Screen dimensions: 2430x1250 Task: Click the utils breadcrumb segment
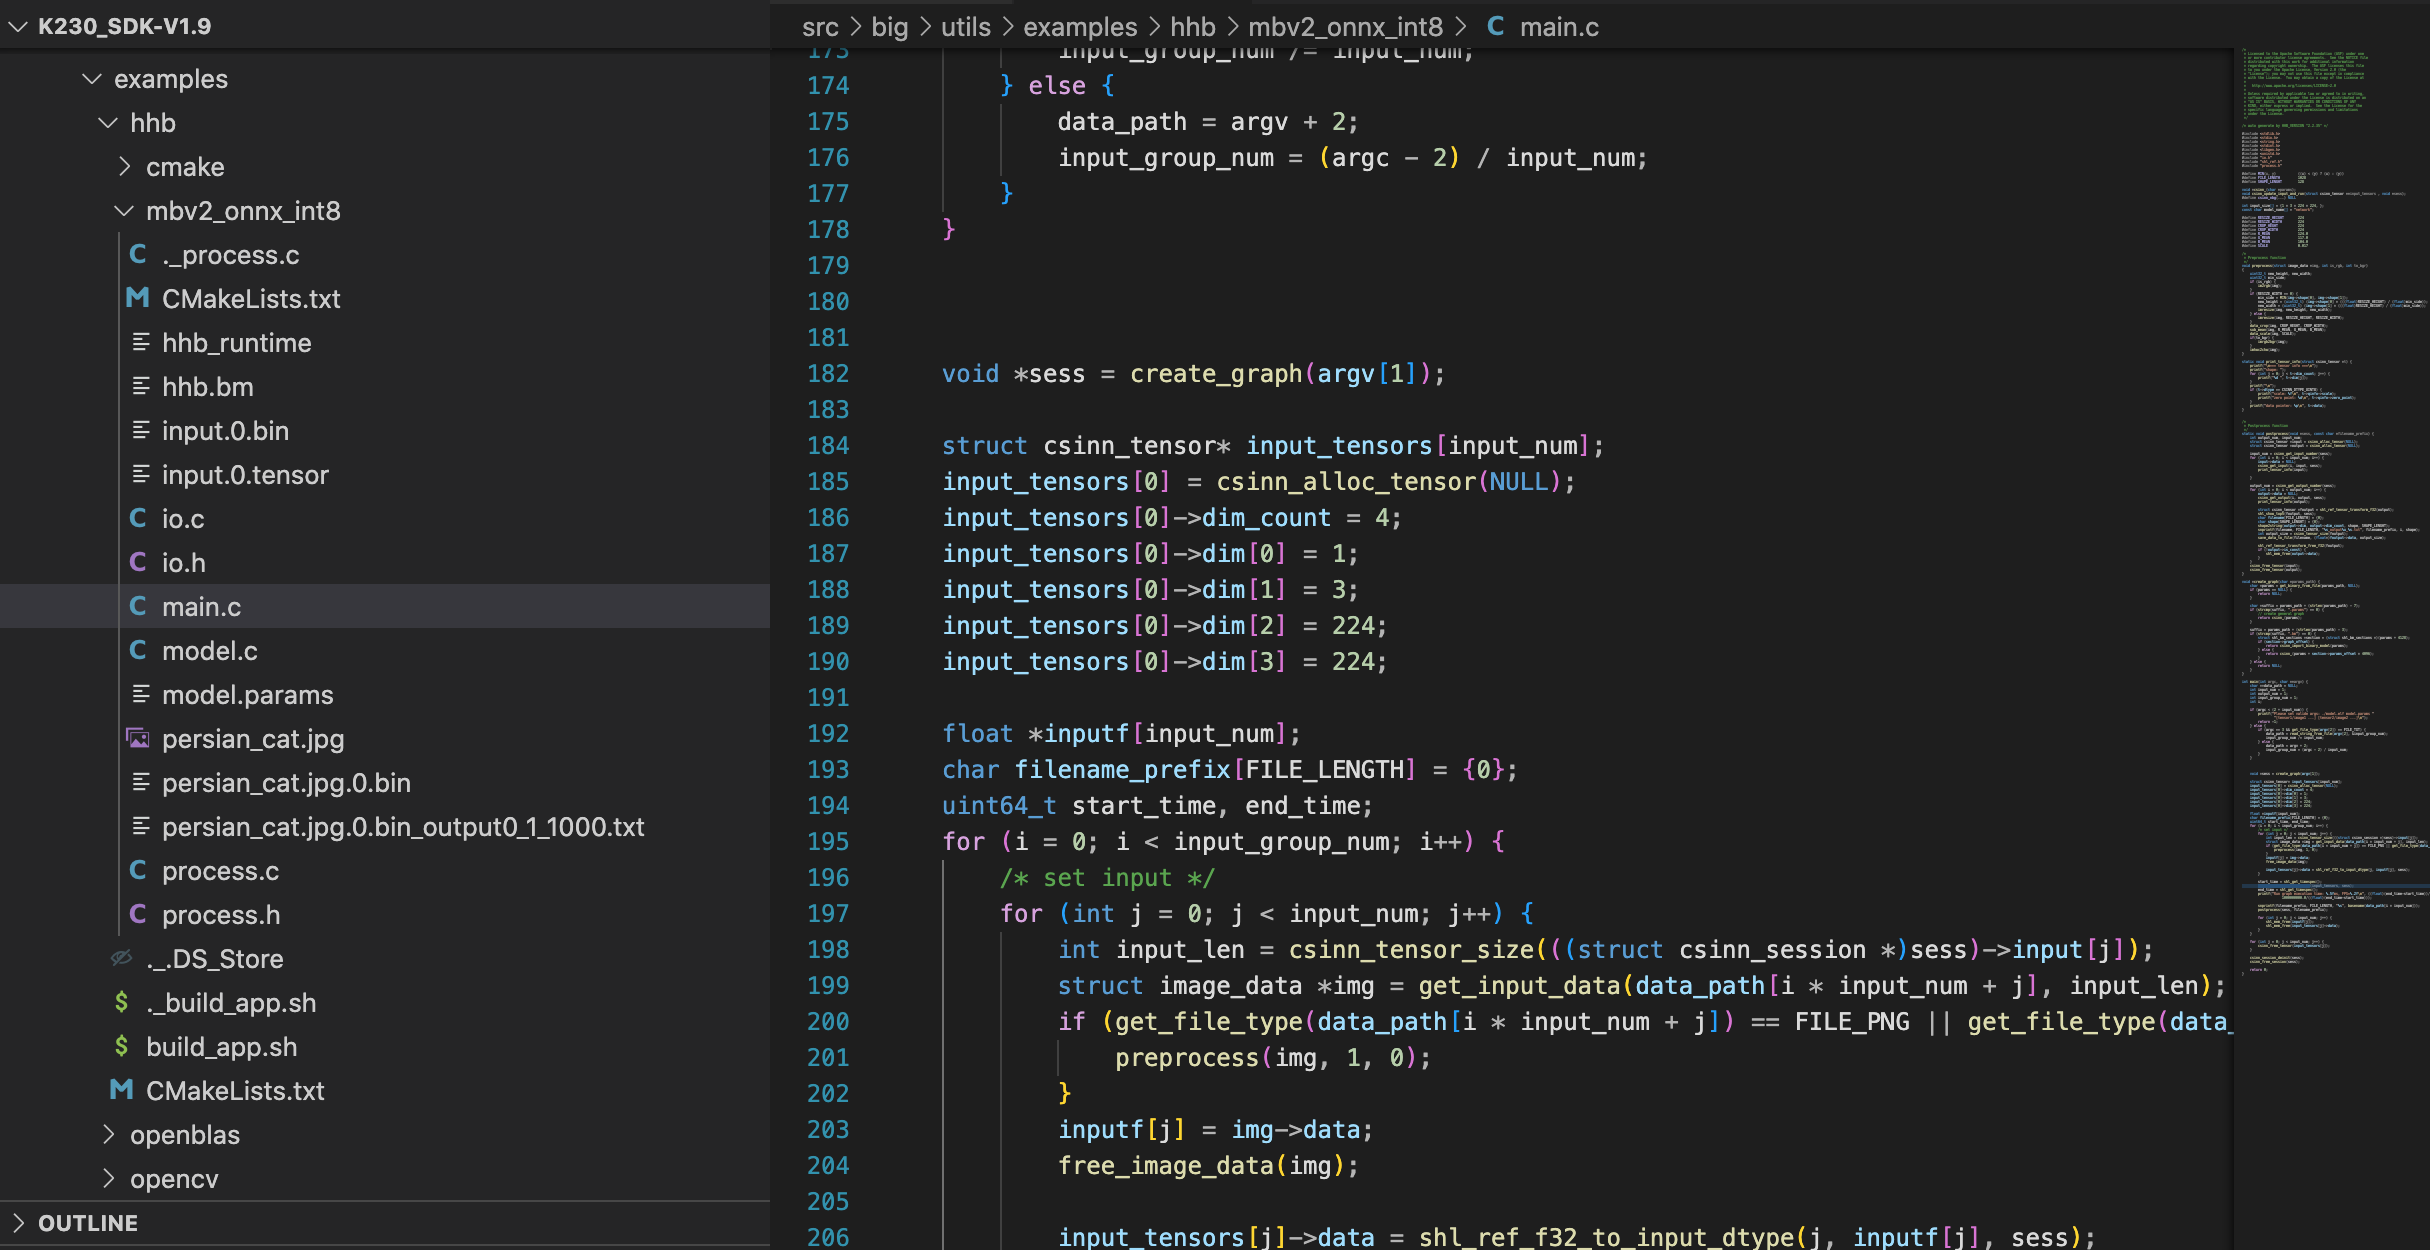click(x=965, y=27)
